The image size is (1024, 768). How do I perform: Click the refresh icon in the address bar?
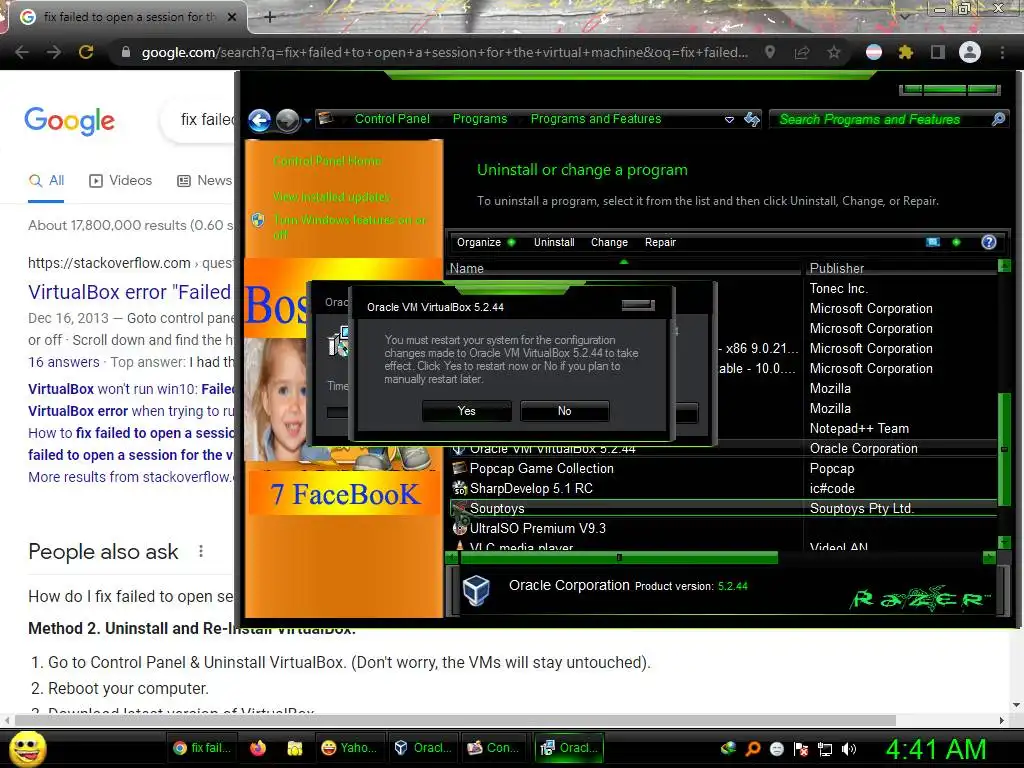click(752, 119)
